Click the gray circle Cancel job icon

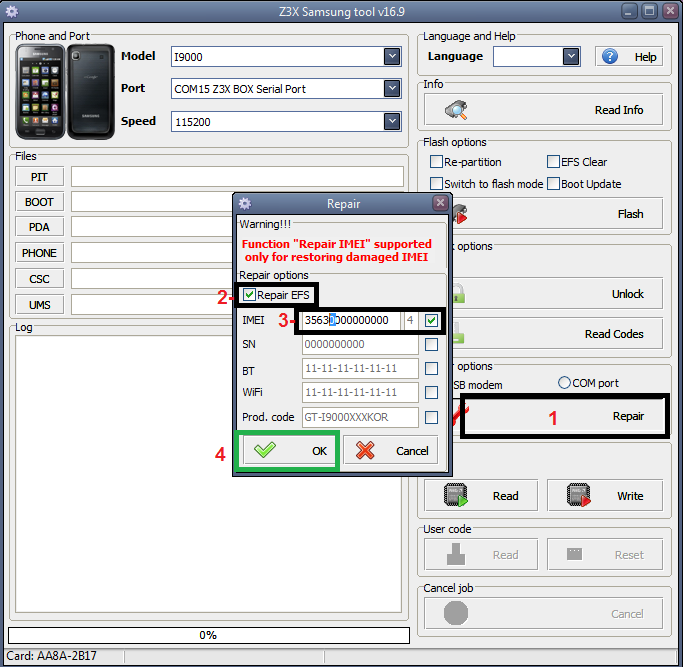456,613
